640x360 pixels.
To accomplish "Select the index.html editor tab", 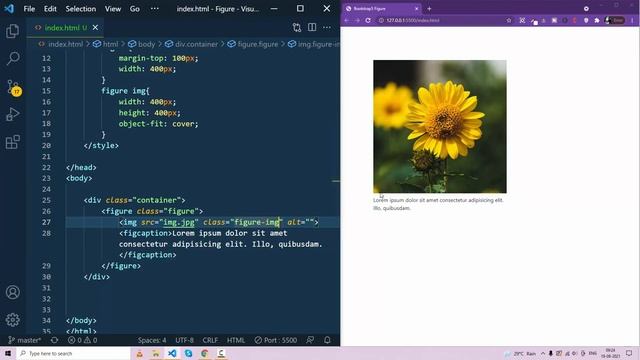I will tap(65, 27).
